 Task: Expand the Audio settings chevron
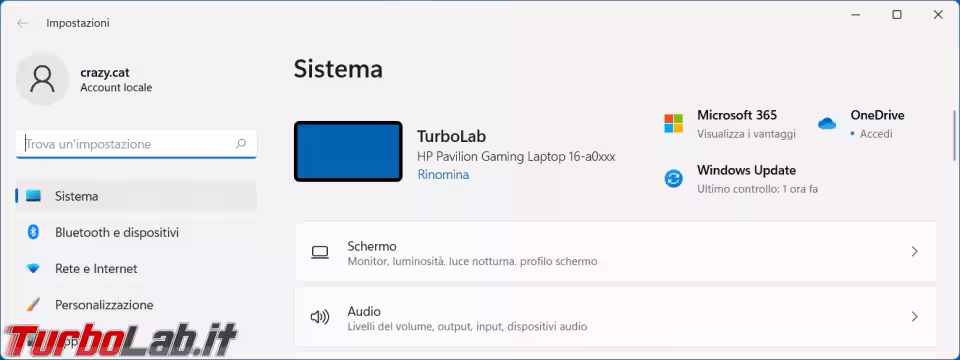[914, 317]
